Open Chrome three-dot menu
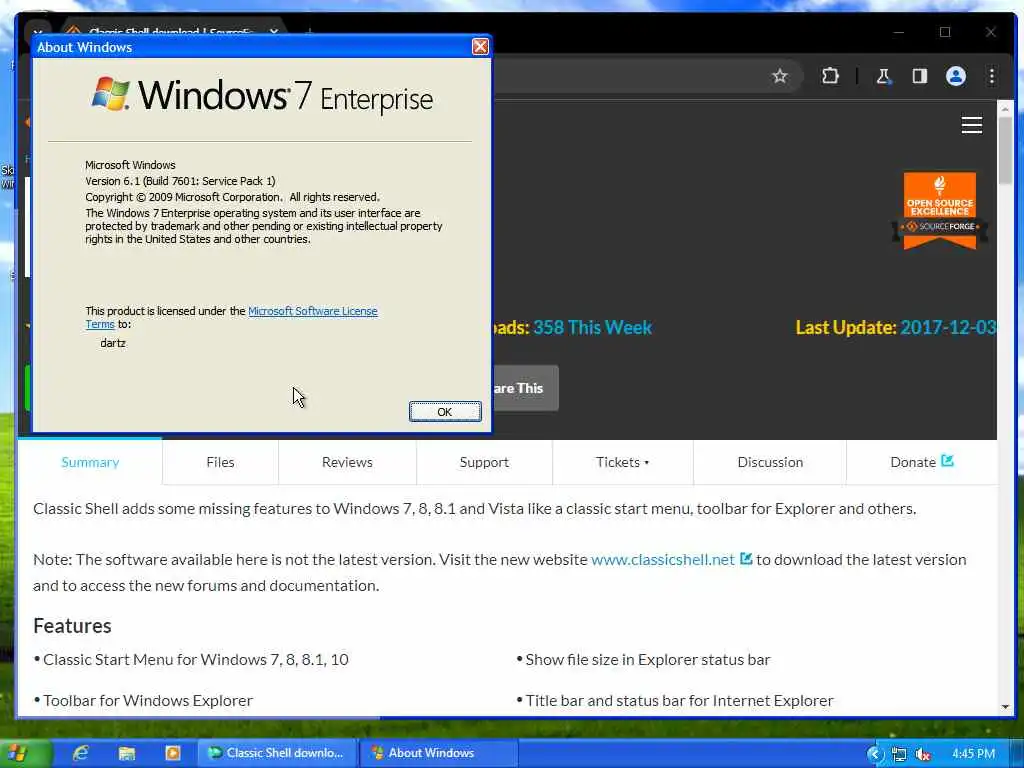 pos(991,76)
